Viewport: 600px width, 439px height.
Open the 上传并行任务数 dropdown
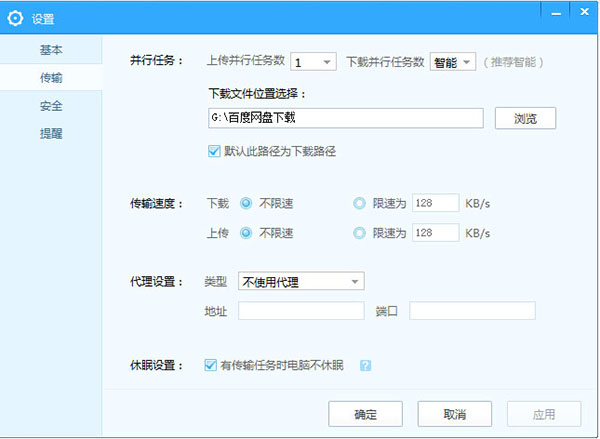point(313,62)
